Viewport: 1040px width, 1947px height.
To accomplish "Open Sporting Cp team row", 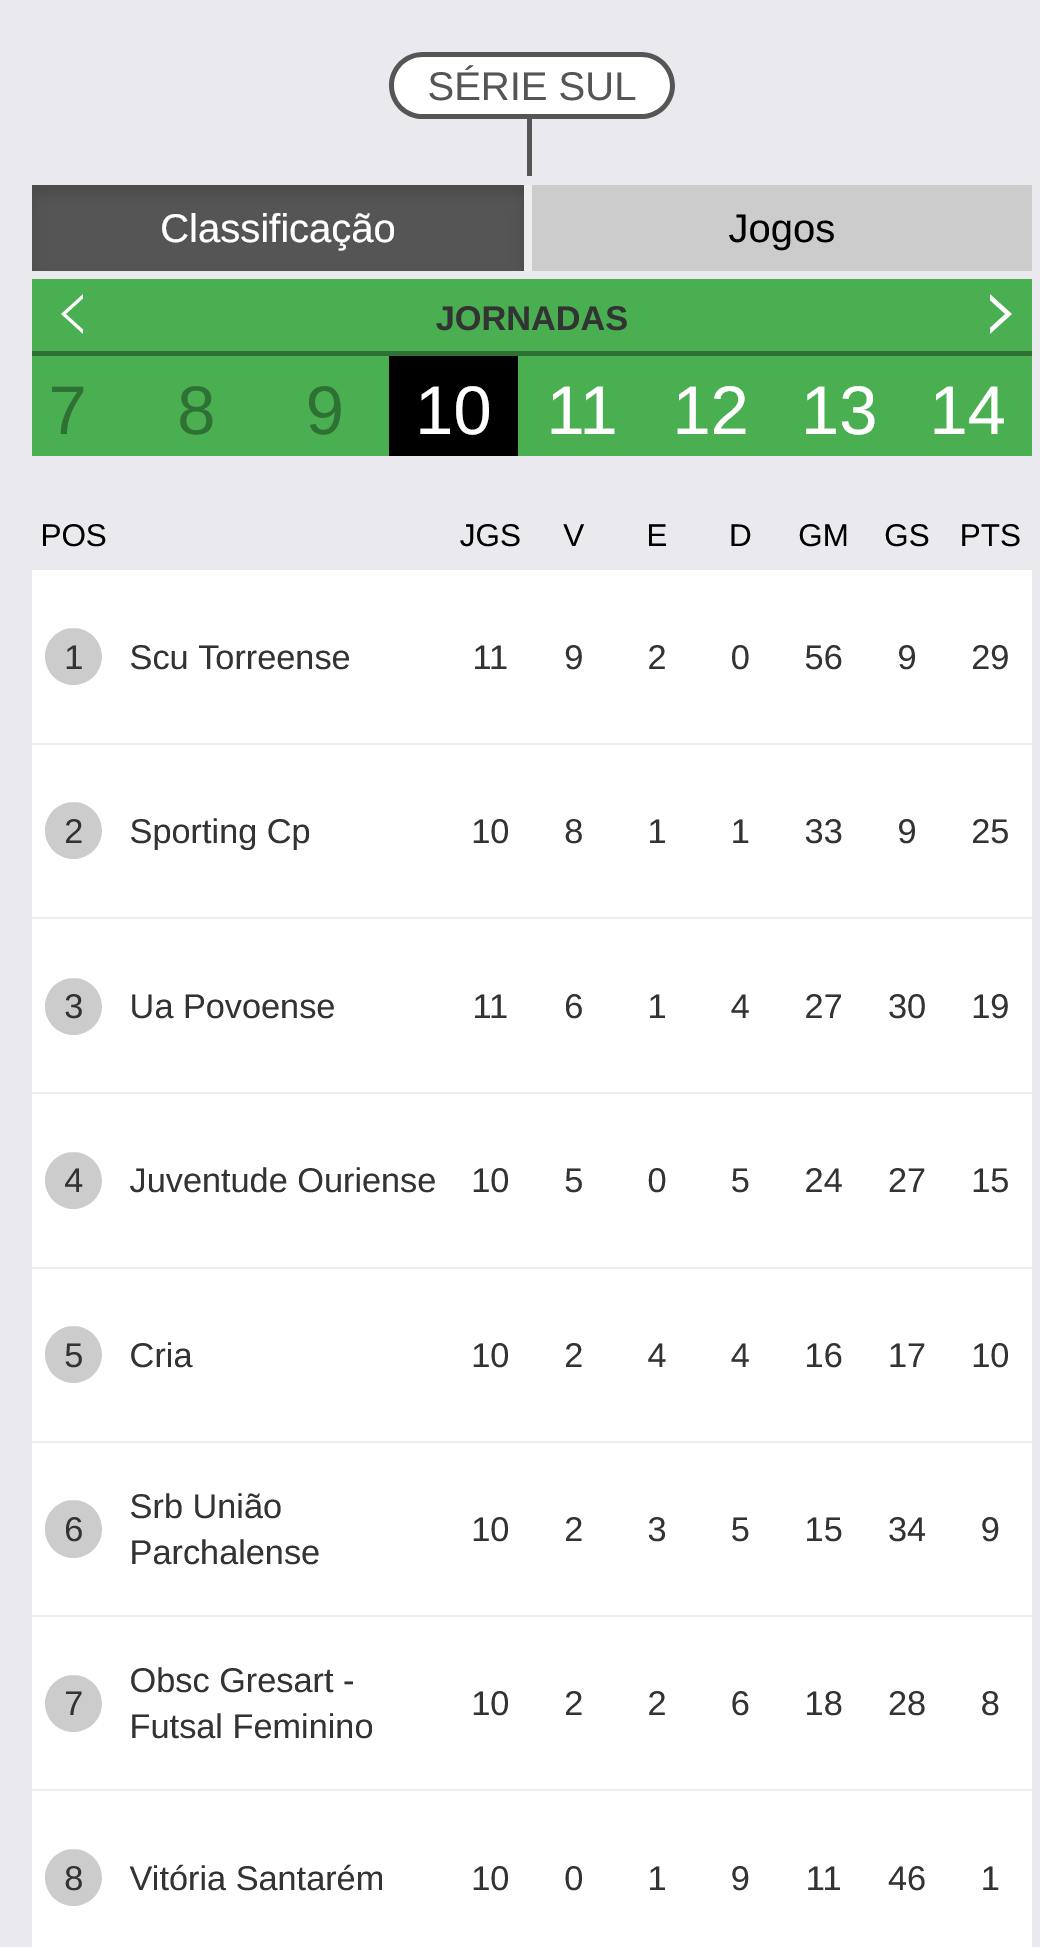I will click(220, 832).
